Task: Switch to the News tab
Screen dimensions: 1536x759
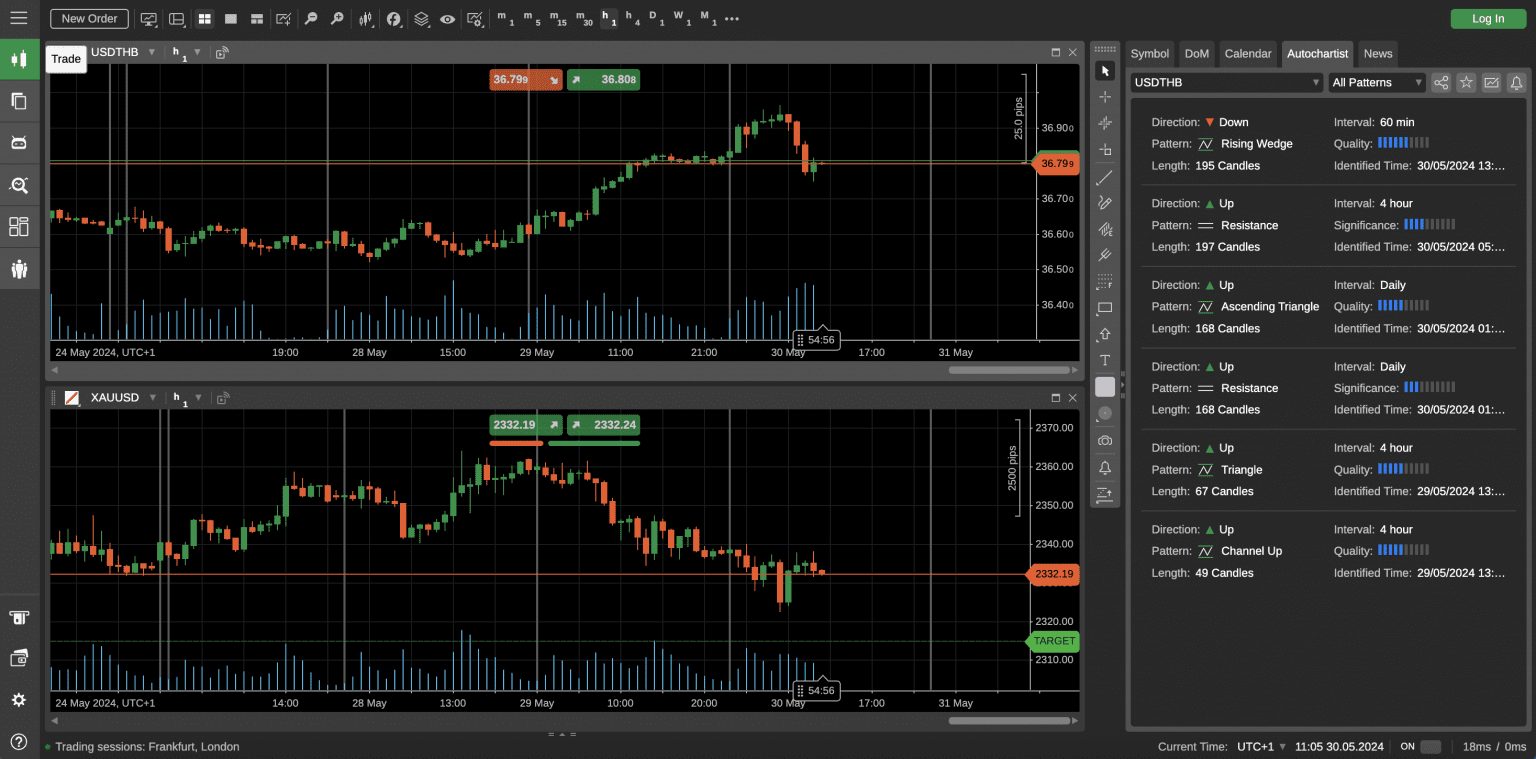Action: pos(1377,54)
